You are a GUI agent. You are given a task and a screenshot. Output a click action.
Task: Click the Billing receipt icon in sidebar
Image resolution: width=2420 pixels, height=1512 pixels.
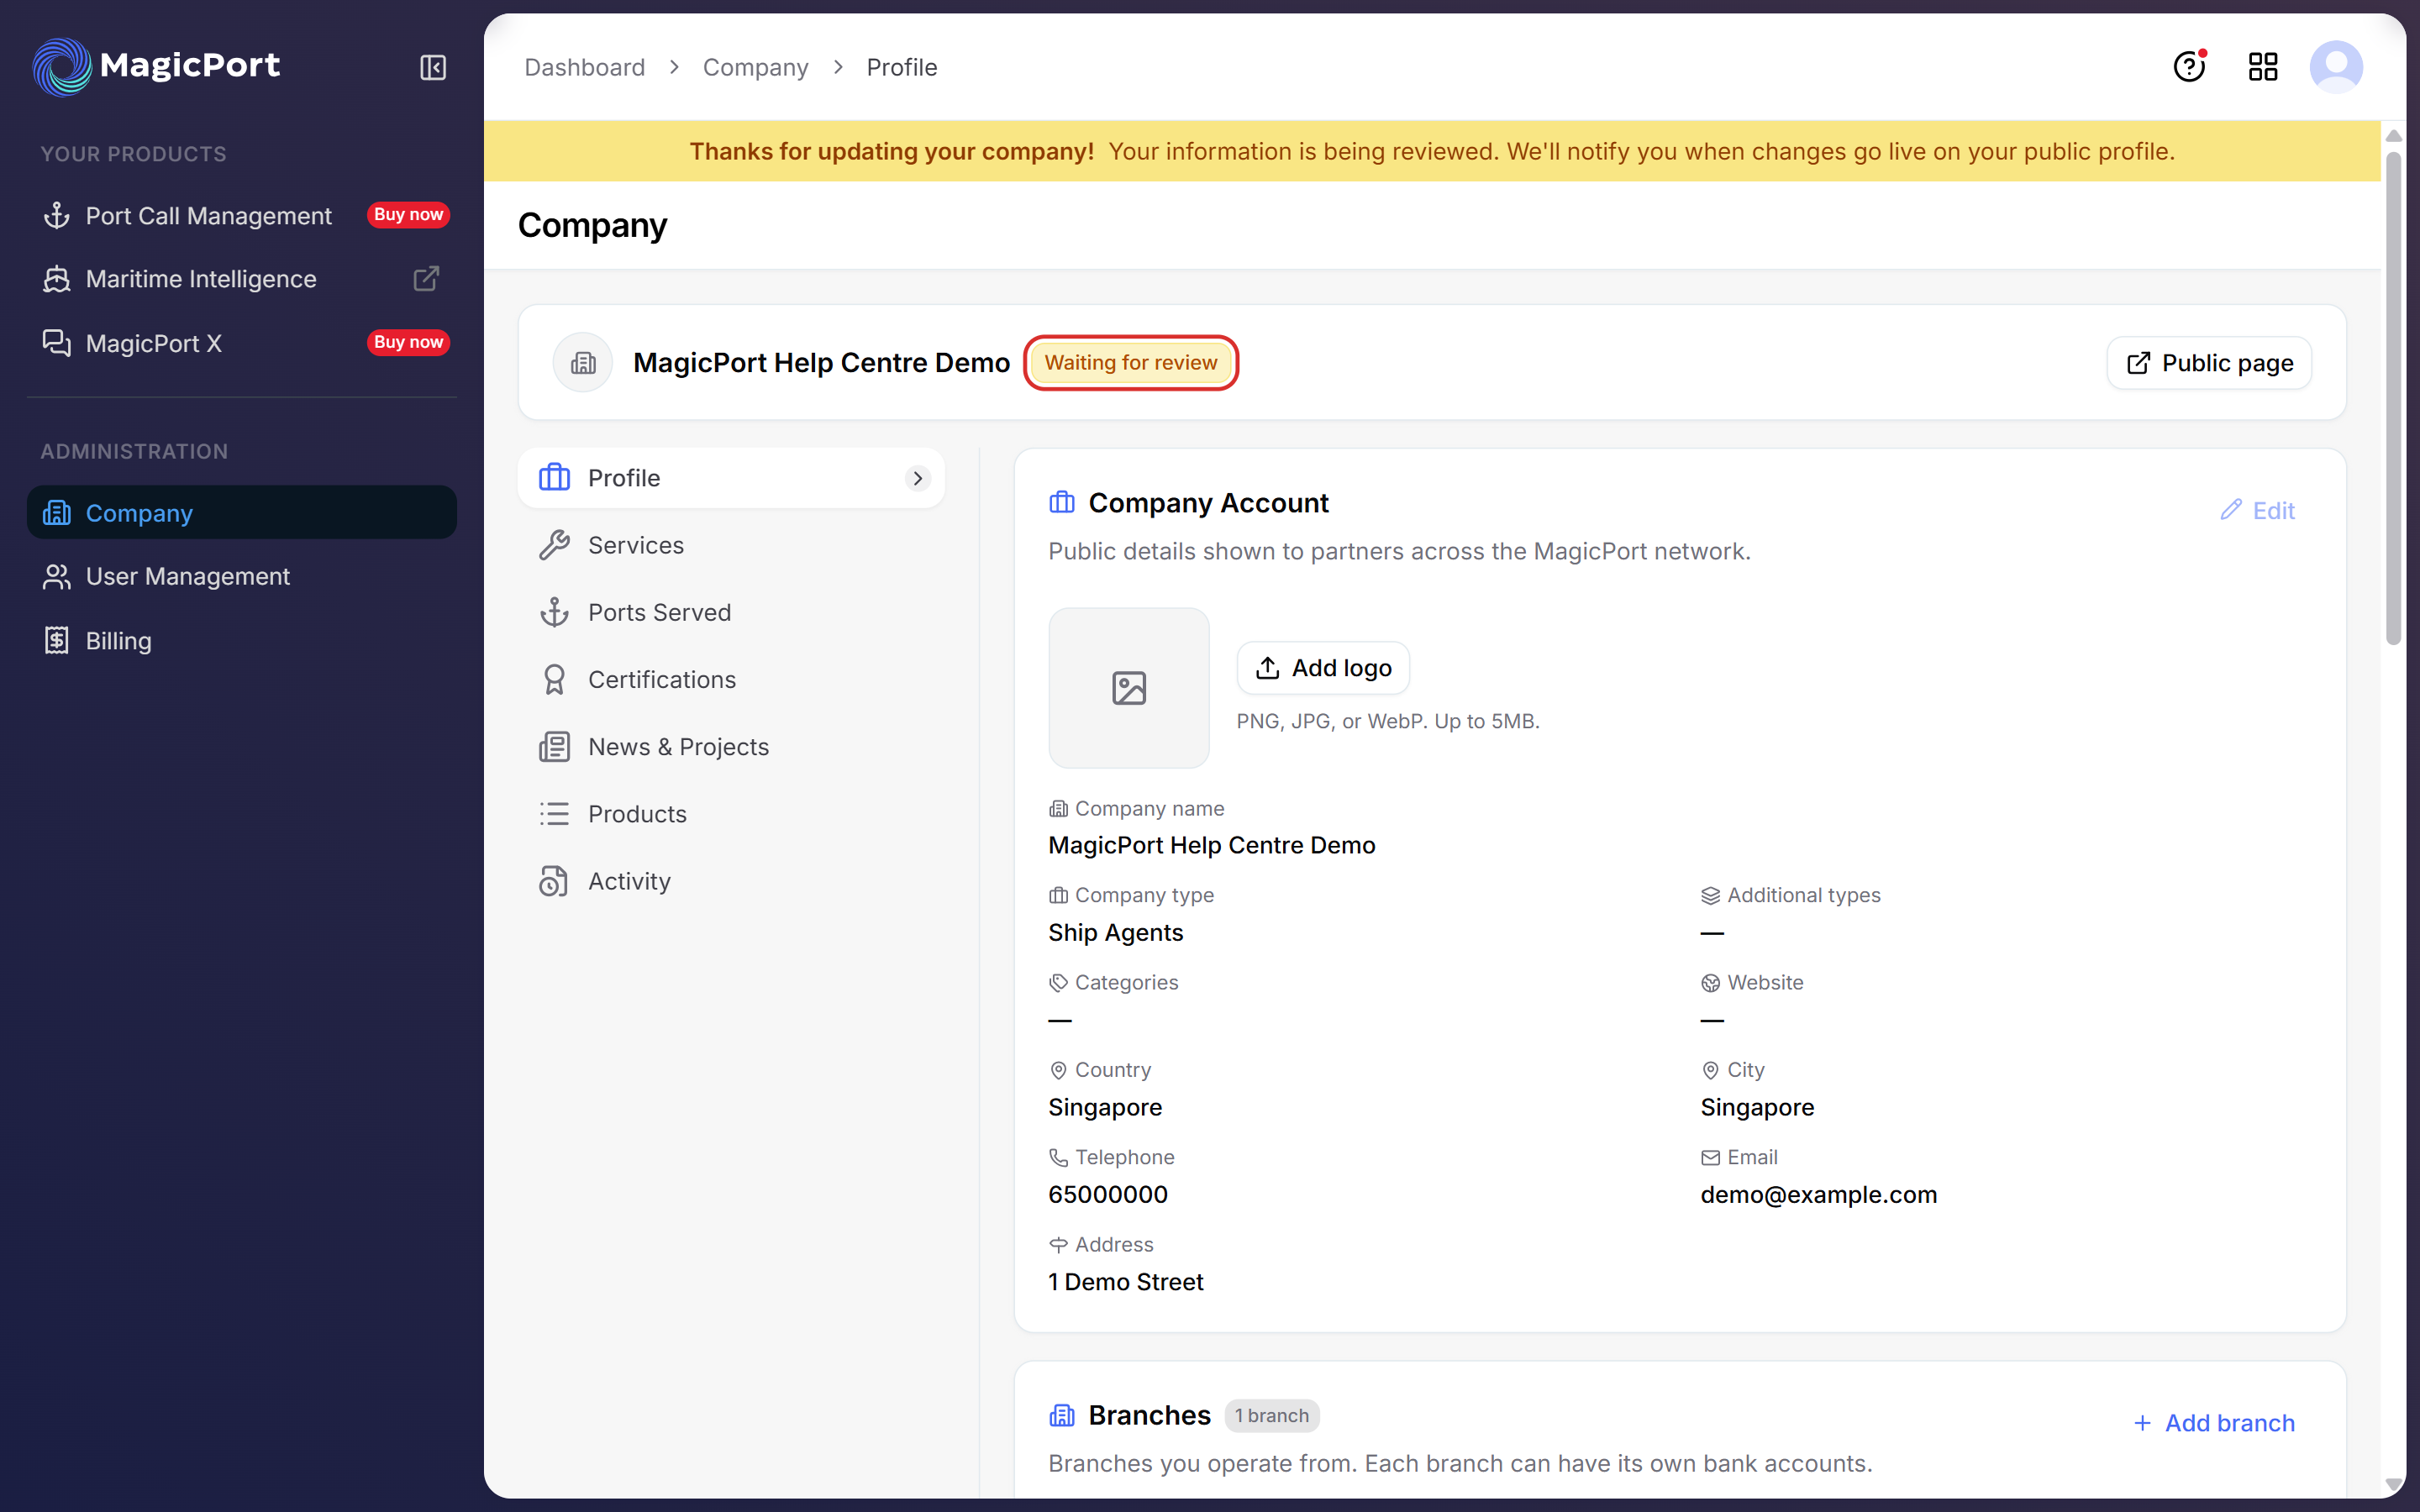pos(57,640)
